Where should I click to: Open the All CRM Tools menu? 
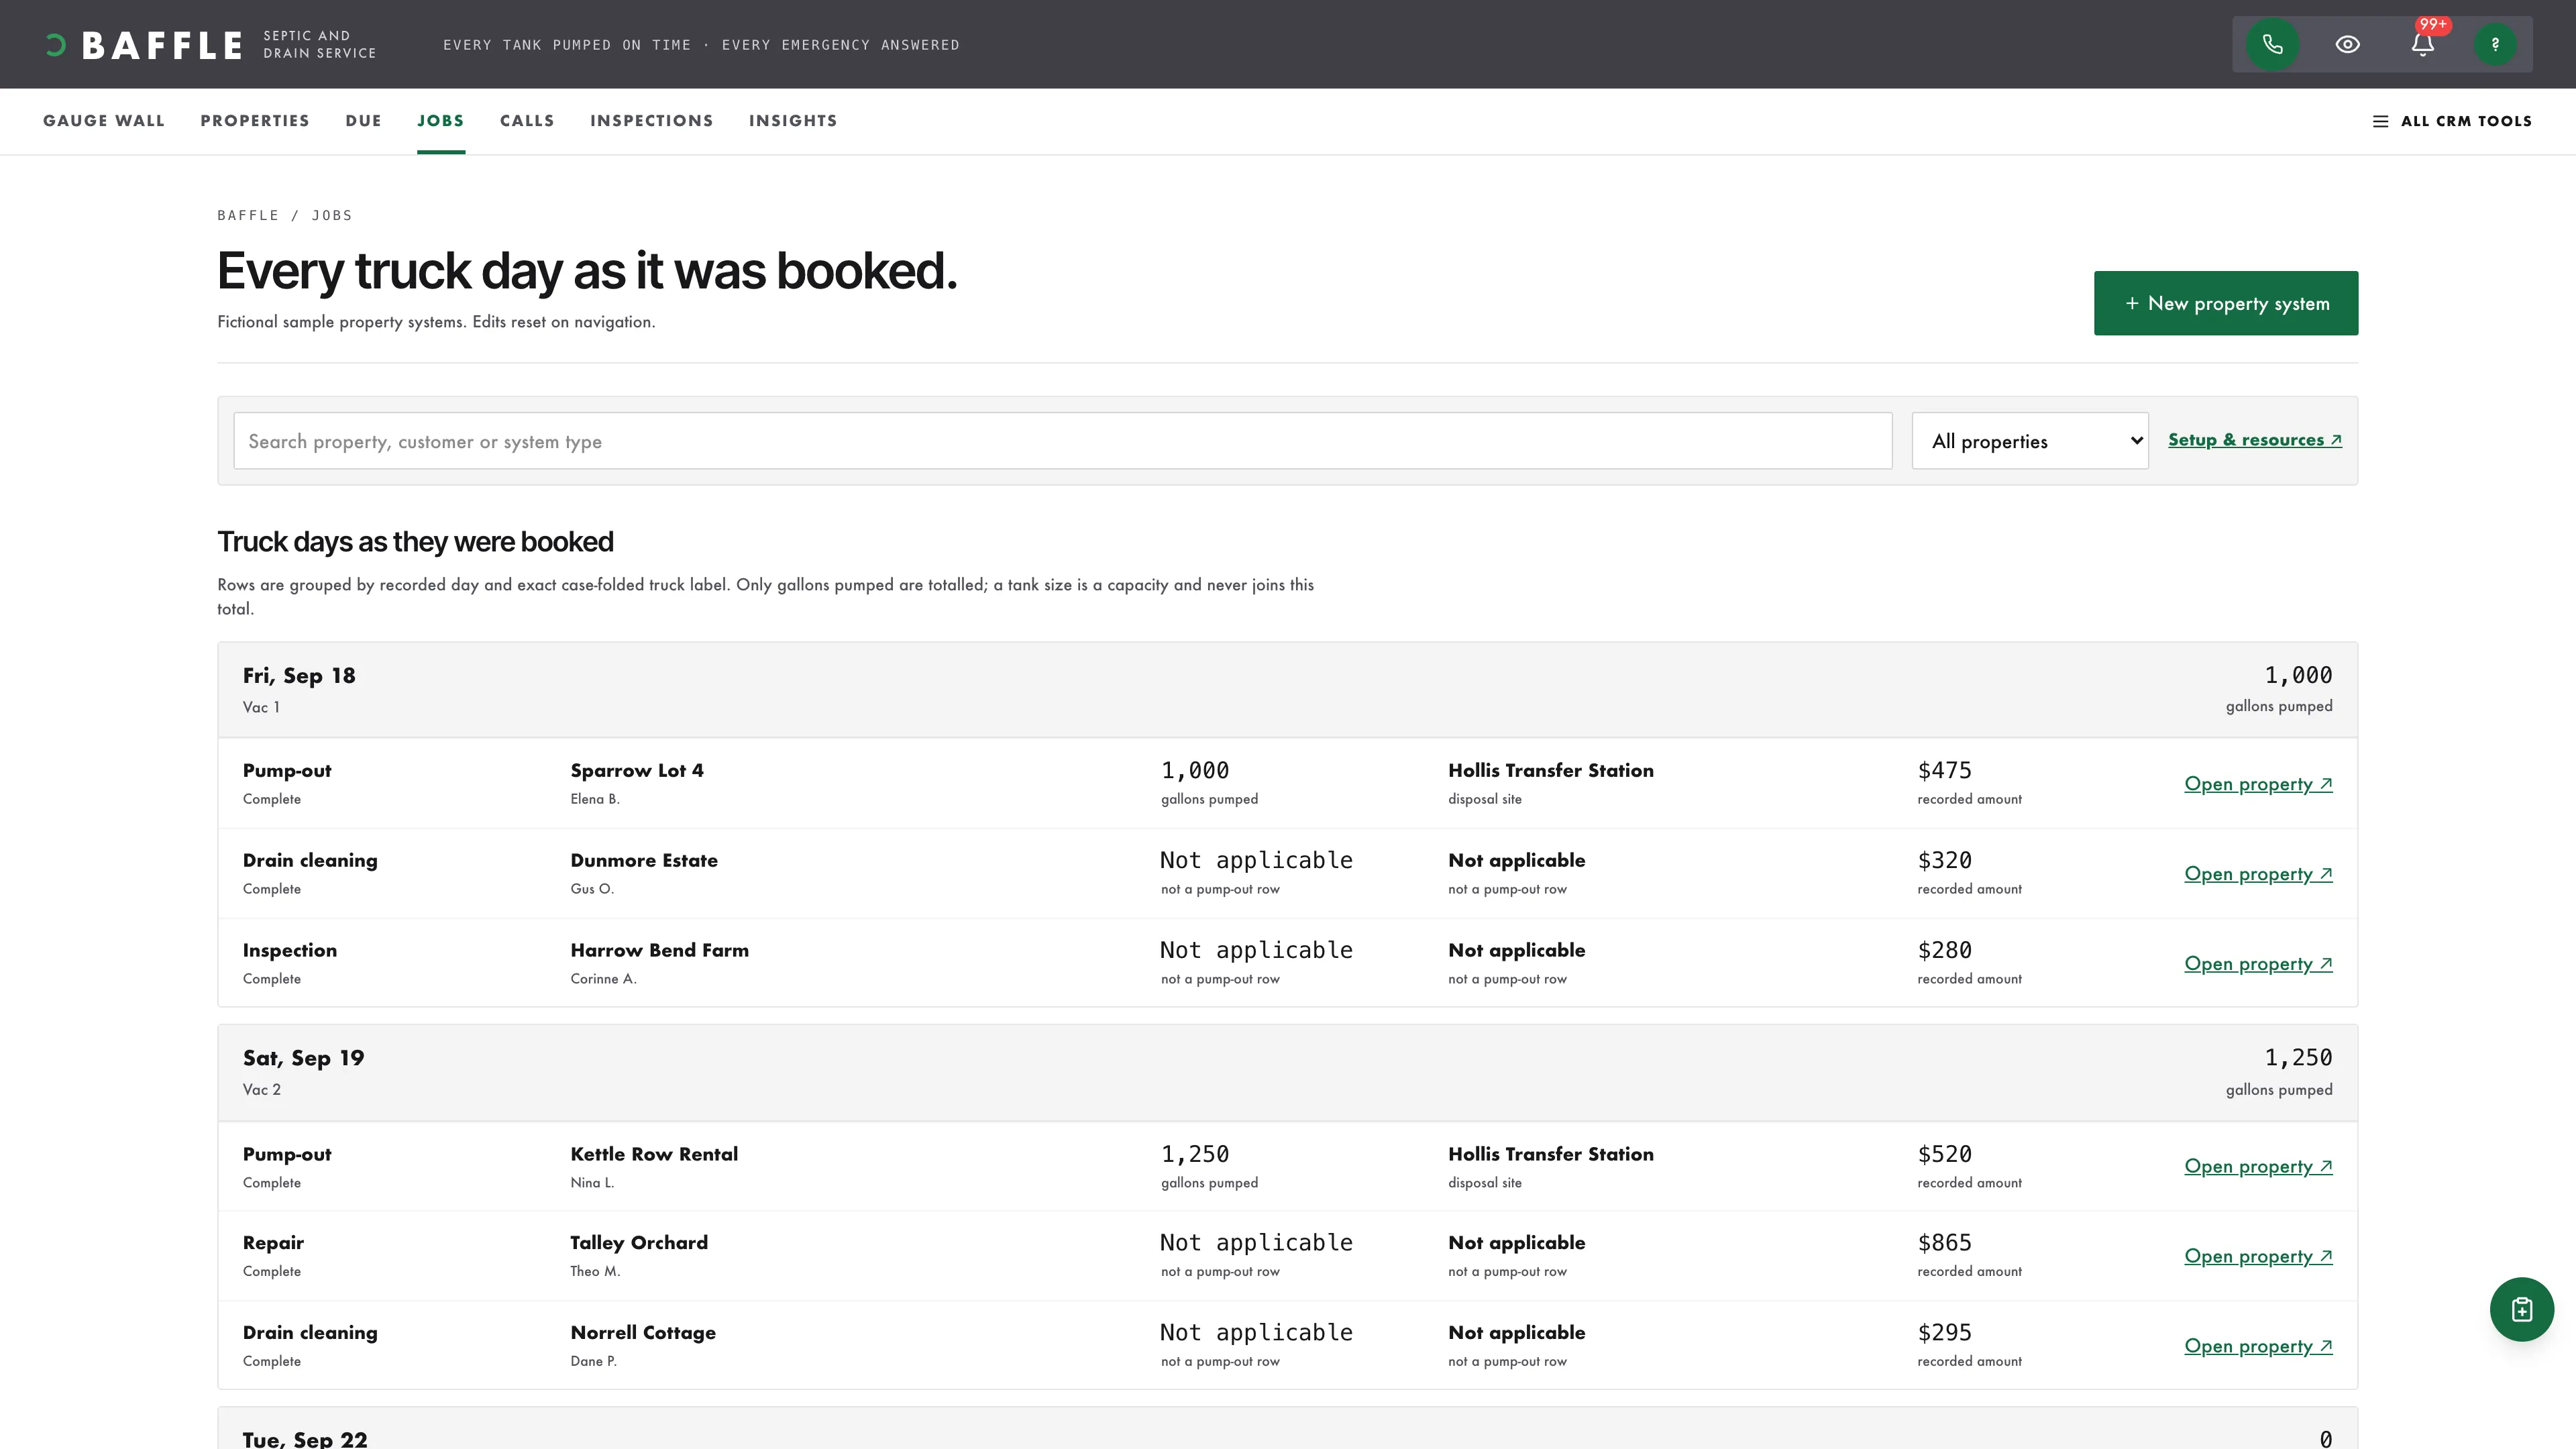point(2452,121)
